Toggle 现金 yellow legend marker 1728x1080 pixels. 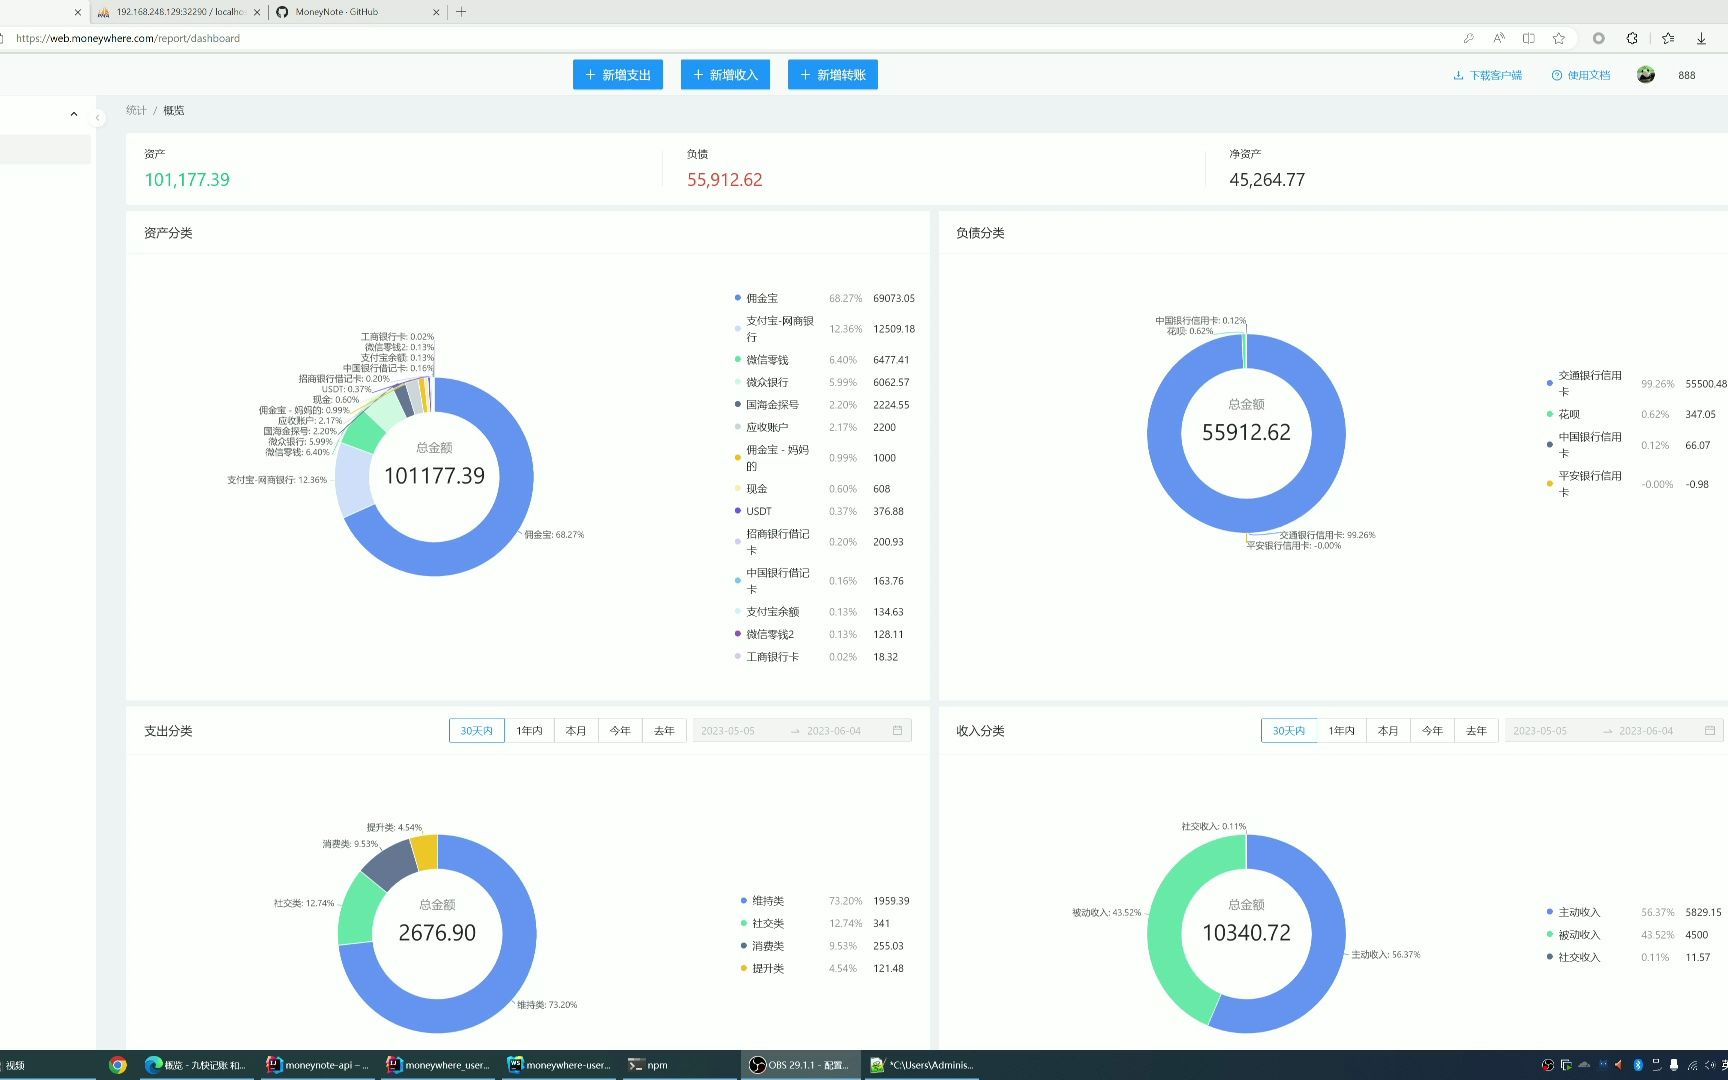coord(738,488)
